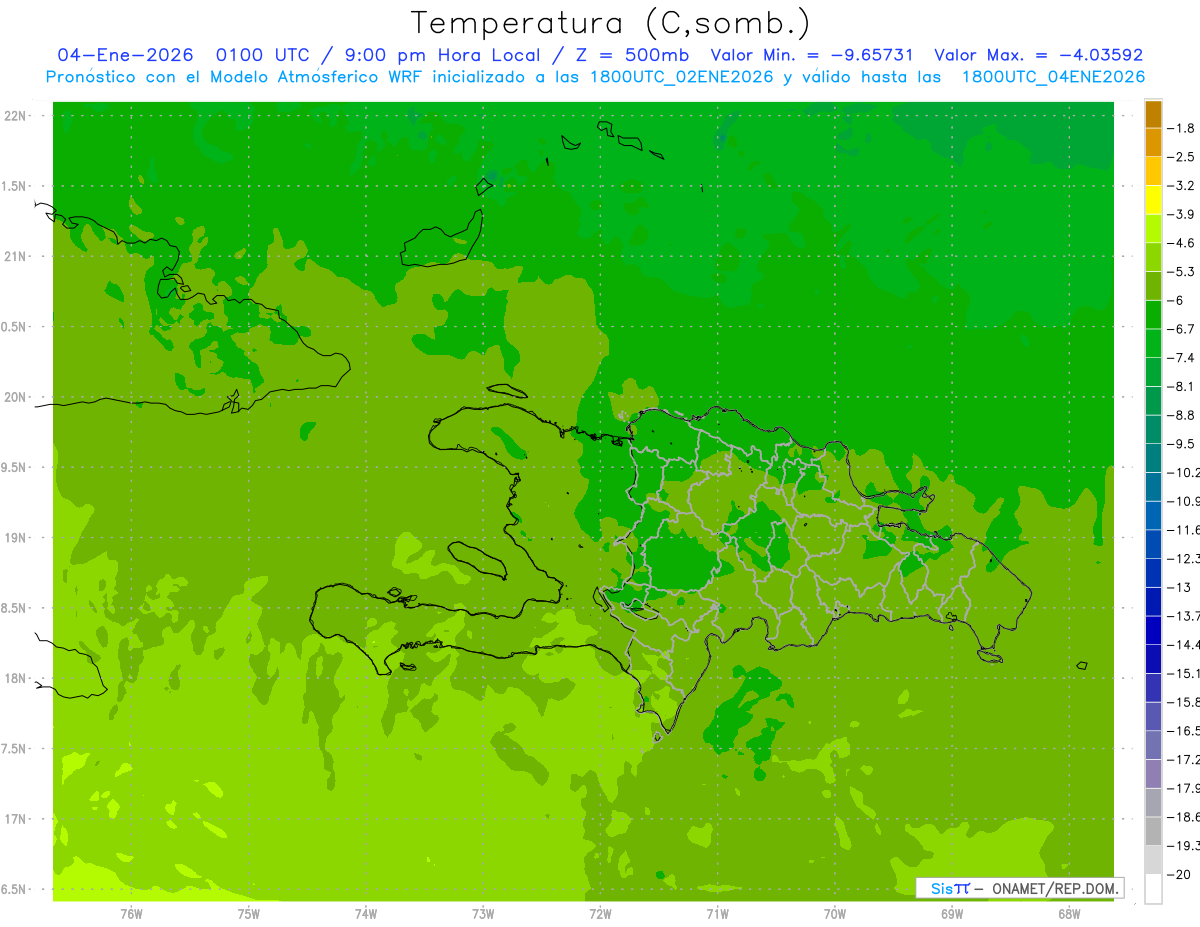
Task: Click the '76W' longitude label
Action: point(131,914)
